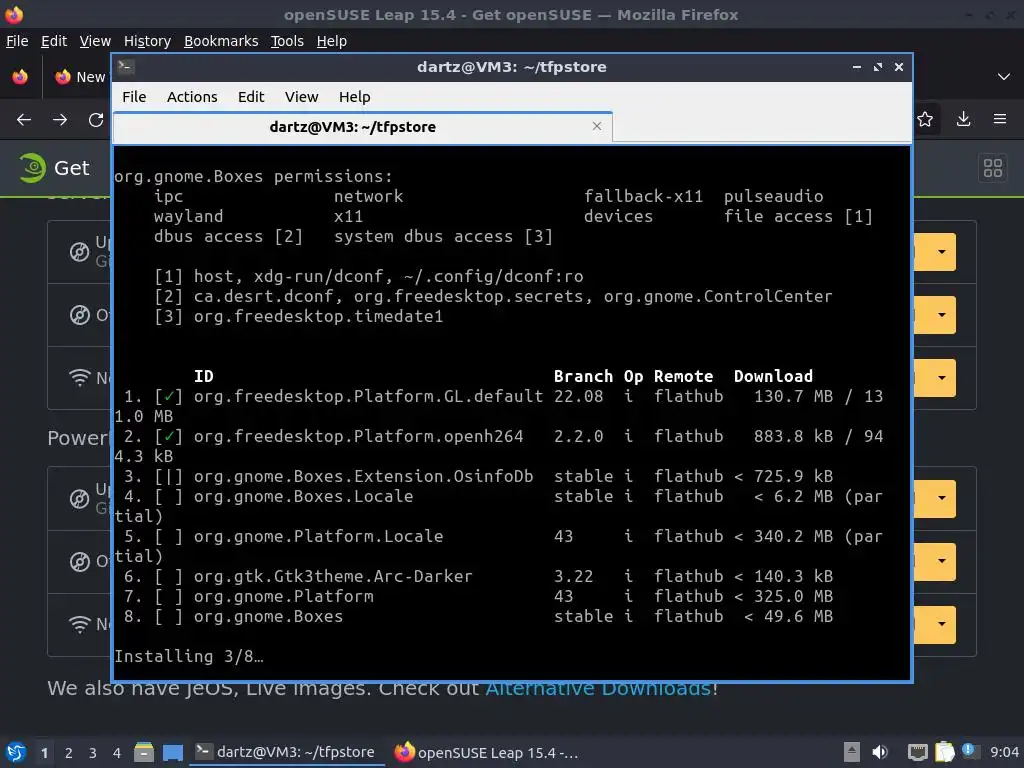Click the 'Branch' column header in terminal
The width and height of the screenshot is (1024, 768).
click(x=583, y=376)
